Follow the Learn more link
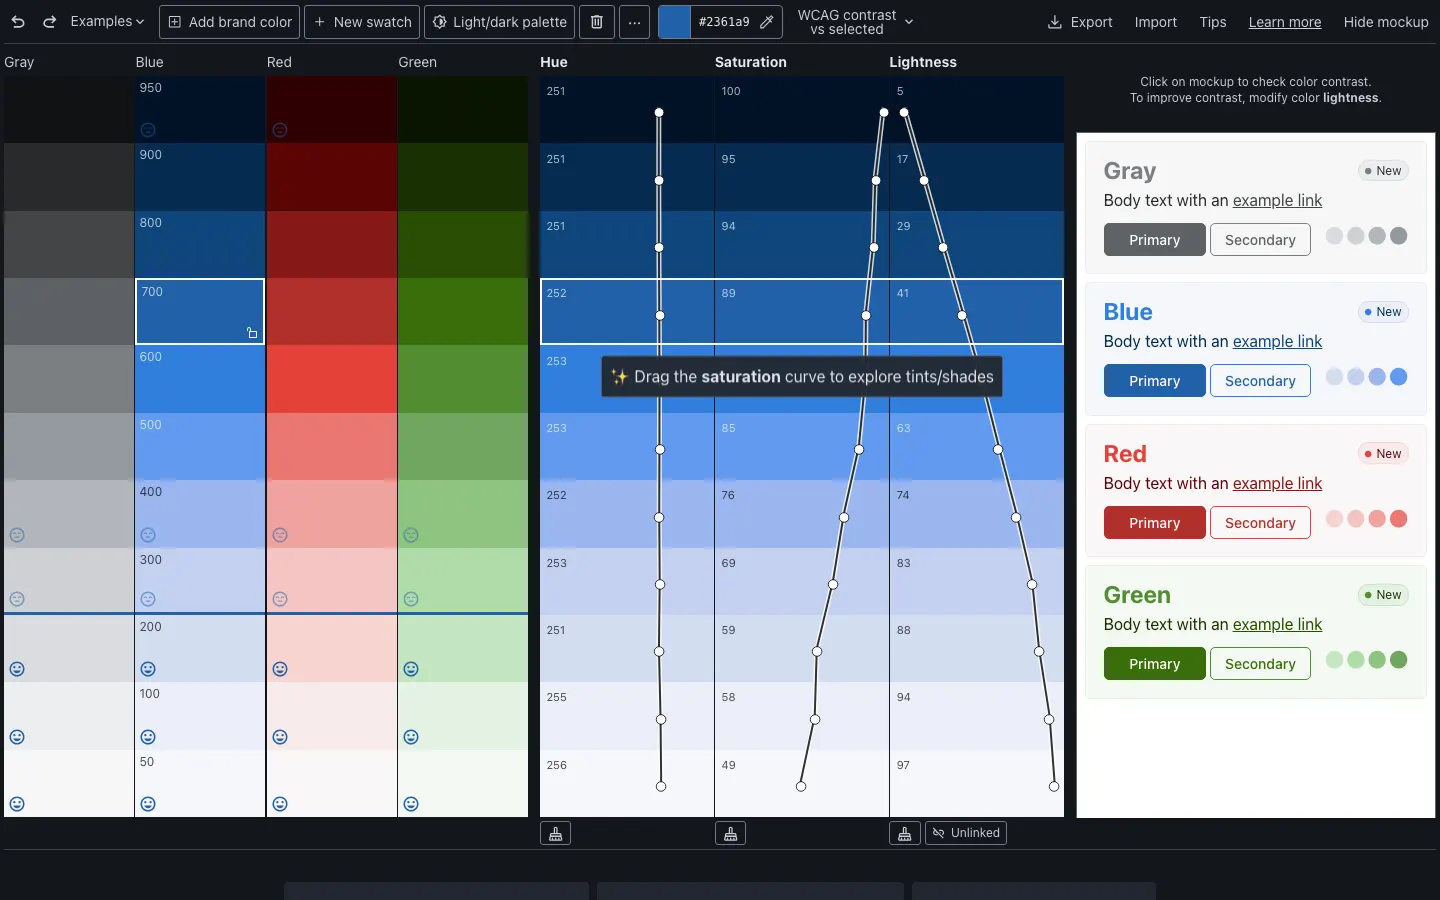This screenshot has height=900, width=1440. pos(1284,22)
